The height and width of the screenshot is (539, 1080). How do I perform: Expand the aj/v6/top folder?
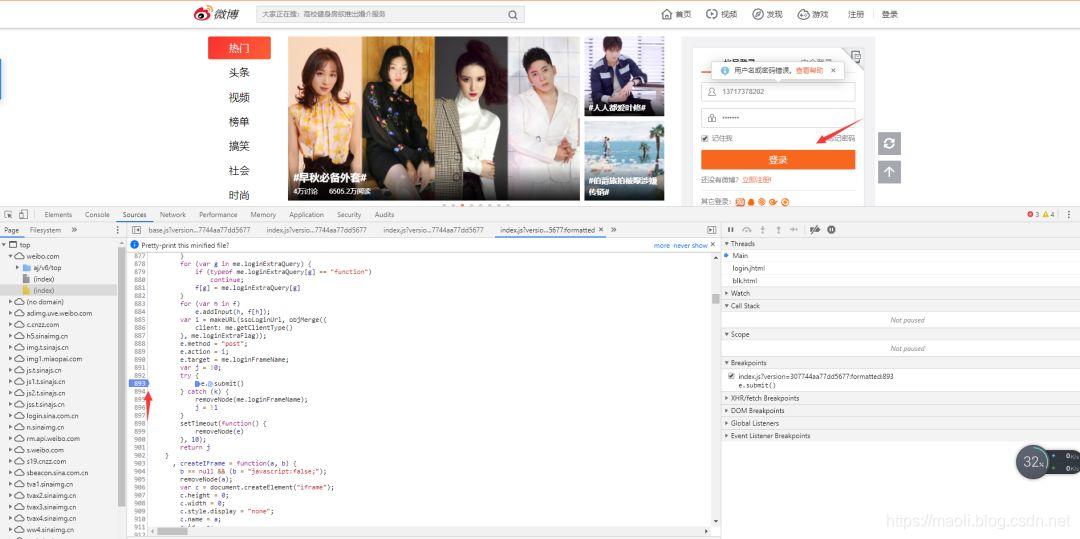(x=18, y=267)
